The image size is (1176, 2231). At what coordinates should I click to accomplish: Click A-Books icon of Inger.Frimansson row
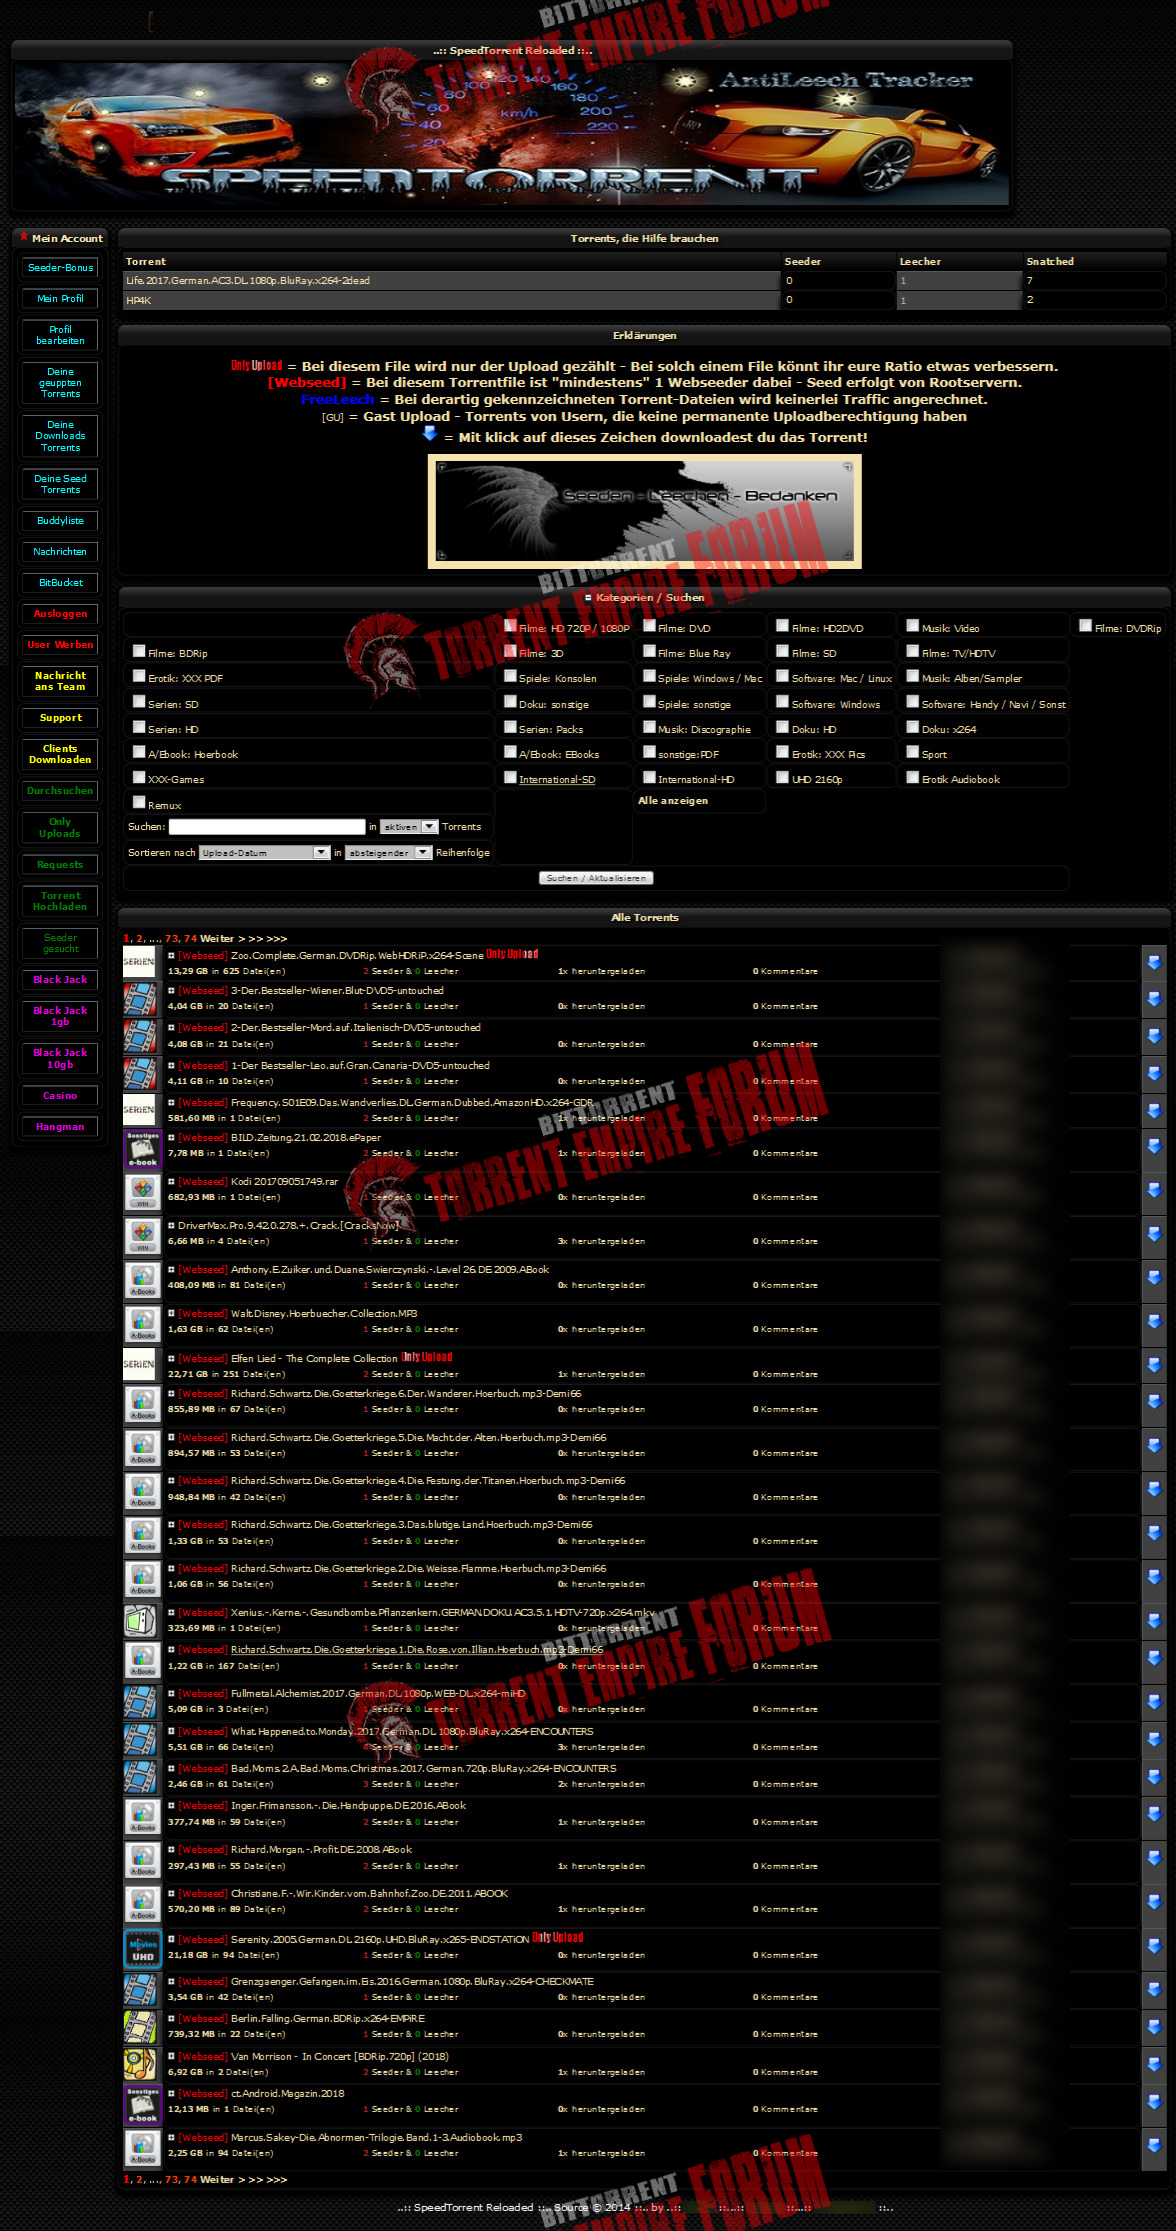click(x=142, y=1816)
